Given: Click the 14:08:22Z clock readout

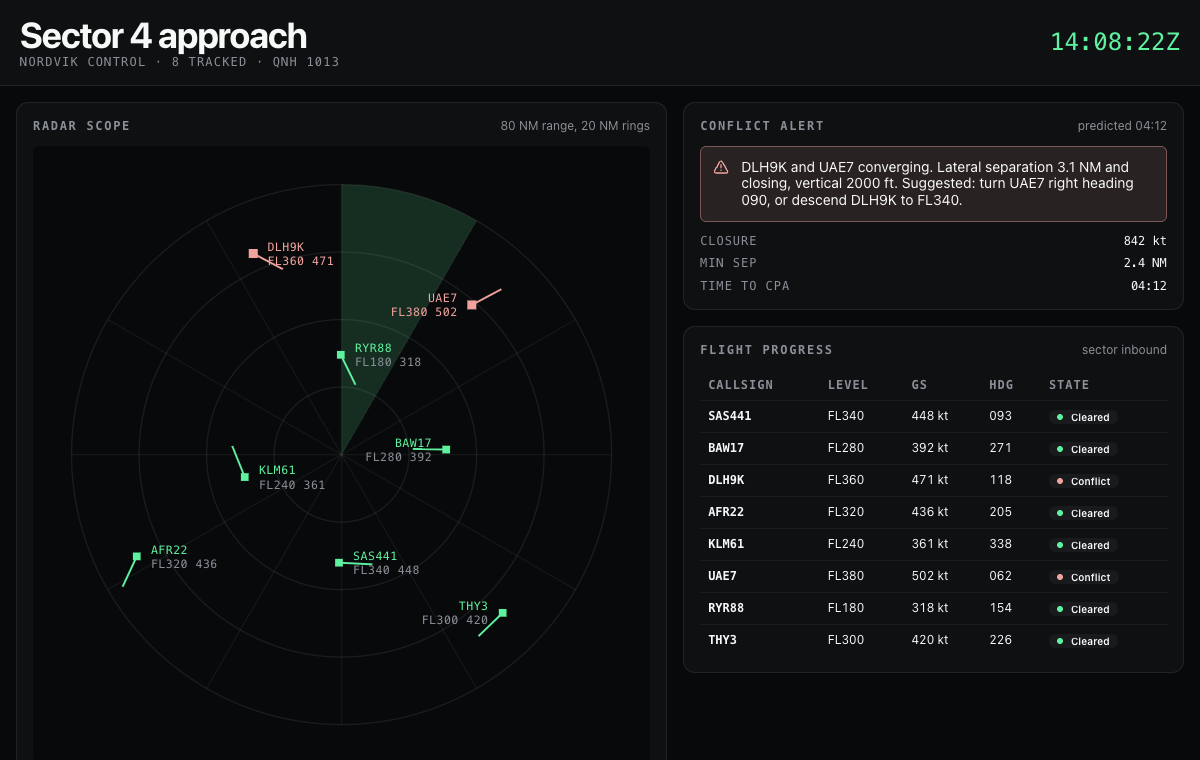Looking at the screenshot, I should click(1115, 42).
